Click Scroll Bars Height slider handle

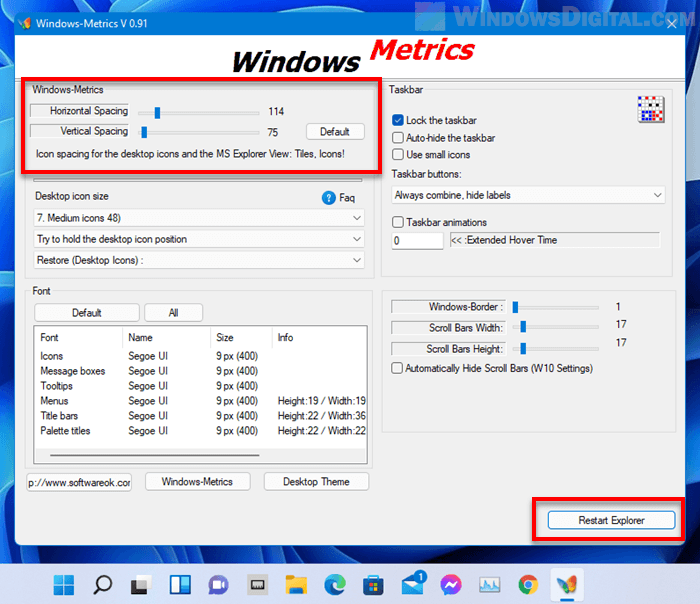pyautogui.click(x=523, y=348)
